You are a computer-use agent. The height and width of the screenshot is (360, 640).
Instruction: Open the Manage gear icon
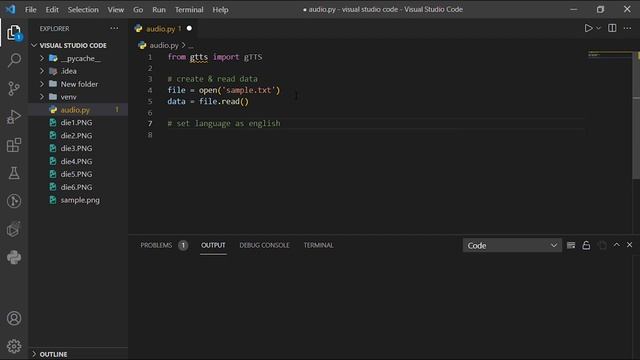click(x=14, y=346)
